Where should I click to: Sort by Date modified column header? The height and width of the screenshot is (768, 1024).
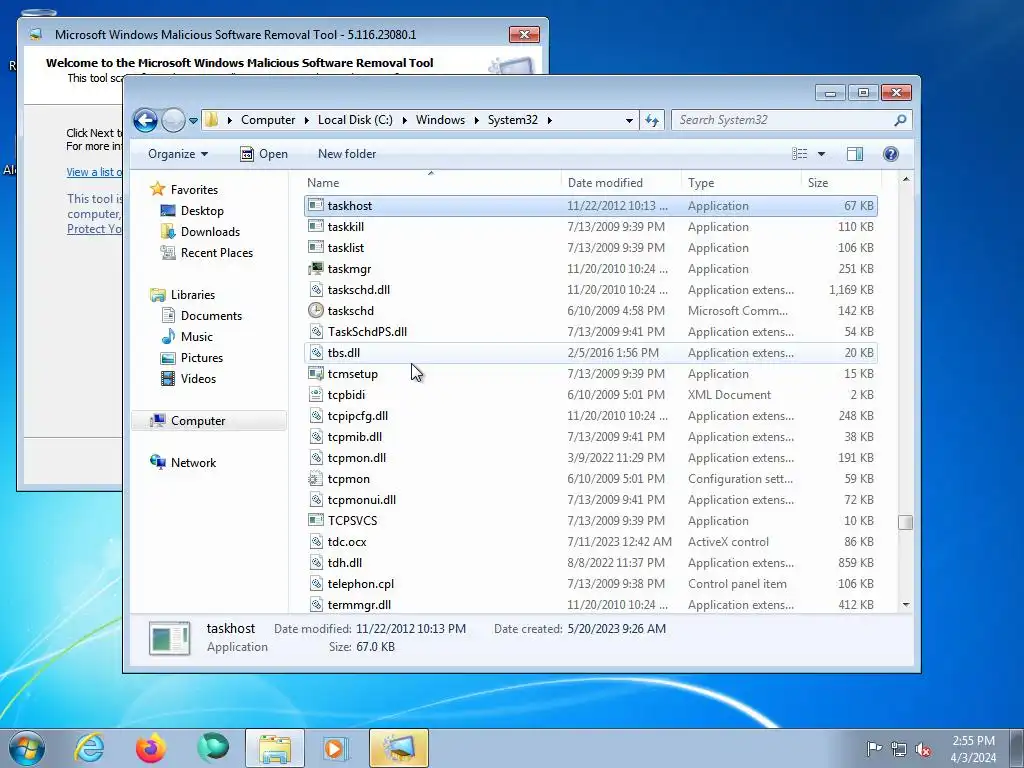click(x=620, y=183)
